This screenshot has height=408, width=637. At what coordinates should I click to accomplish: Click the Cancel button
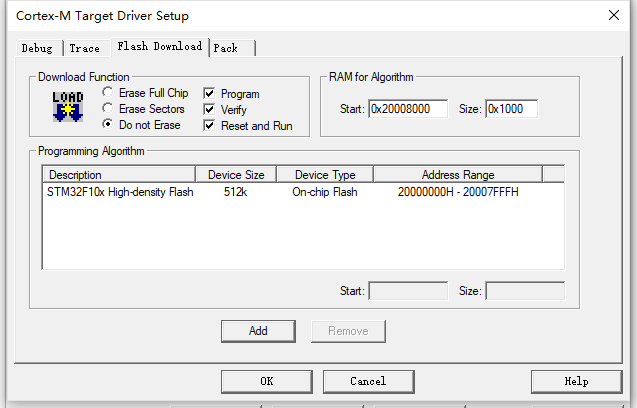[368, 381]
